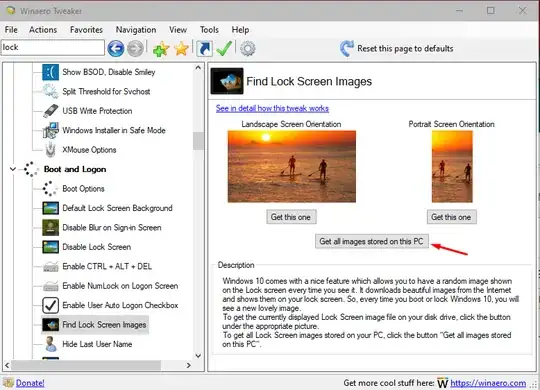Open the File menu
540x390 pixels.
coord(11,30)
